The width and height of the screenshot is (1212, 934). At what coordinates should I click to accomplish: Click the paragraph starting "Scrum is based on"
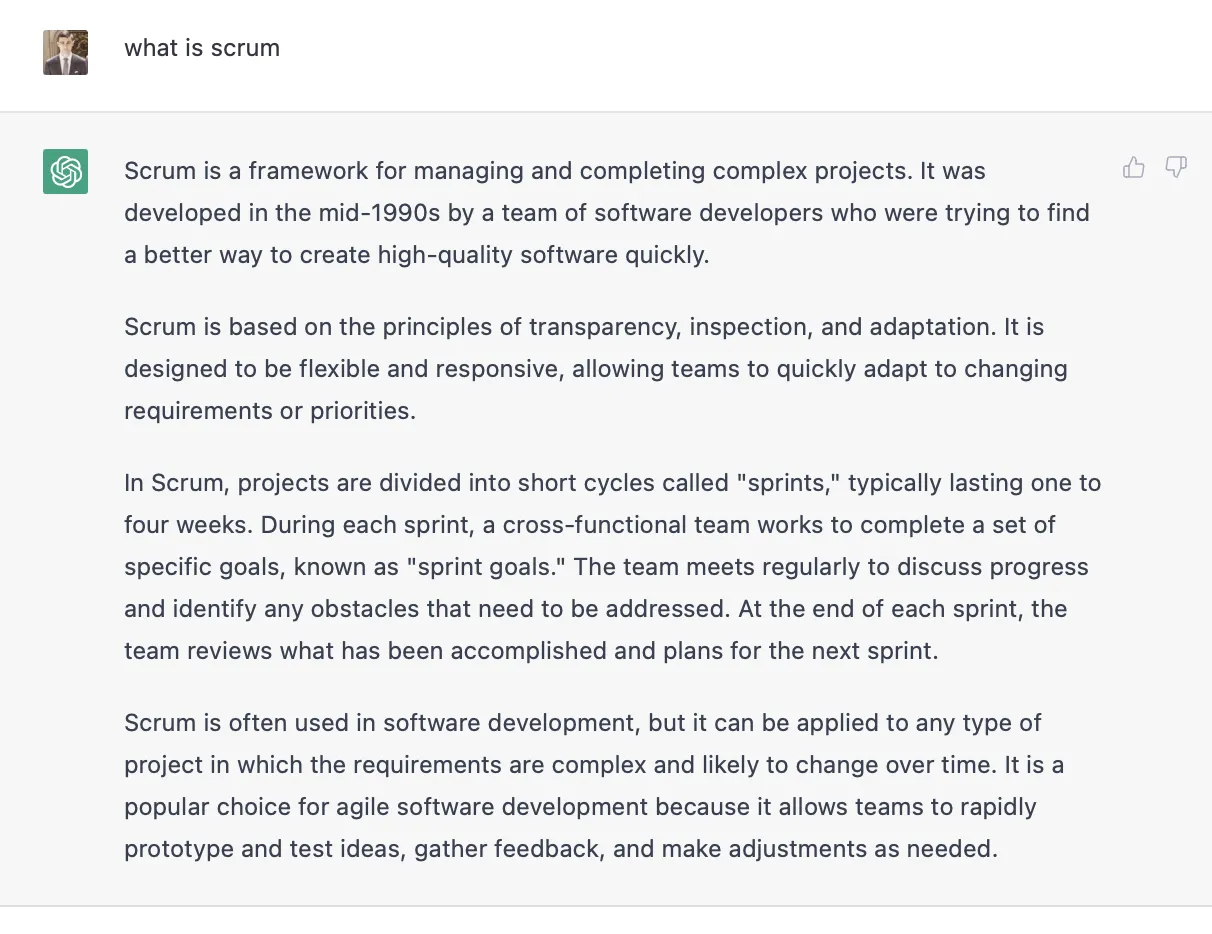pyautogui.click(x=596, y=369)
